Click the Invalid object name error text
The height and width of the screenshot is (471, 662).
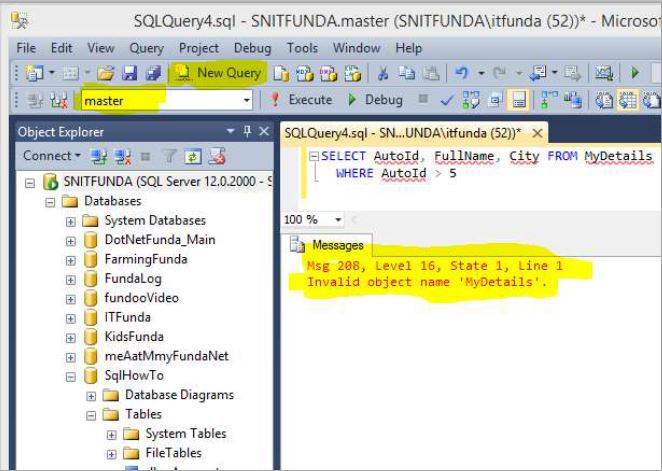pyautogui.click(x=427, y=282)
